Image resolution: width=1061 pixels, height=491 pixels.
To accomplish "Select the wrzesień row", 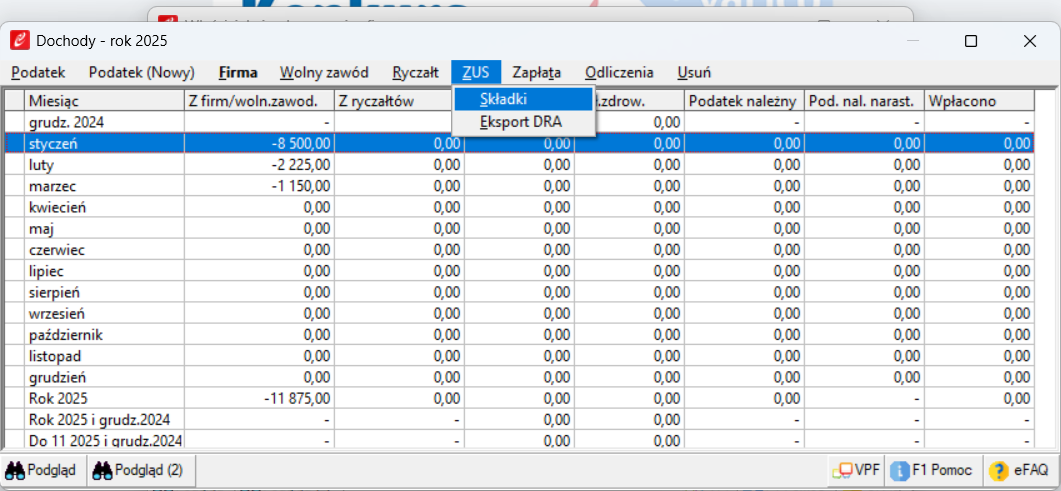I will pyautogui.click(x=520, y=313).
